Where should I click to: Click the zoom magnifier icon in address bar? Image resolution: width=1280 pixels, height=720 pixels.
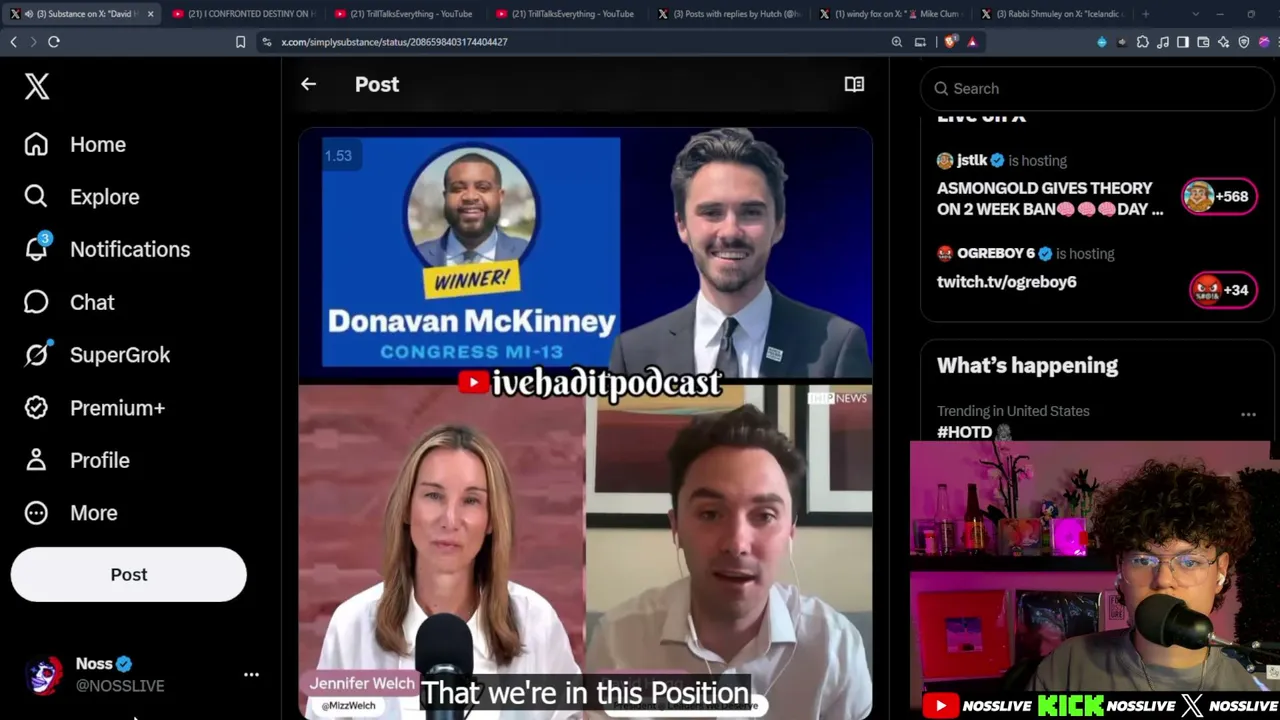(x=897, y=42)
